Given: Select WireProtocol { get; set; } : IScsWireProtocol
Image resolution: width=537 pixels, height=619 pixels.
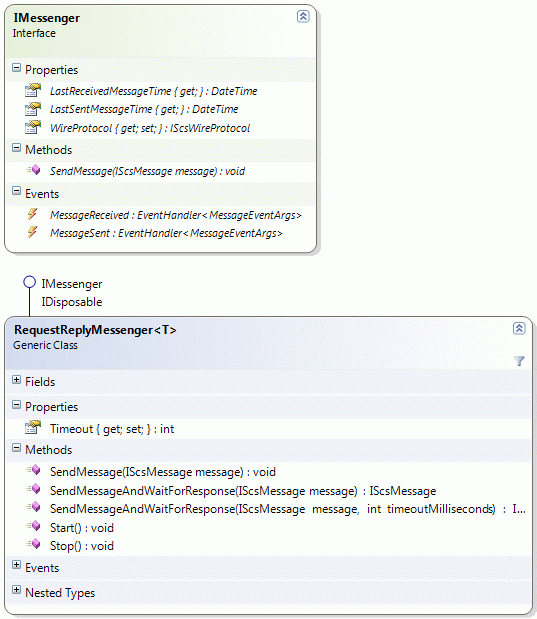Looking at the screenshot, I should pyautogui.click(x=150, y=128).
